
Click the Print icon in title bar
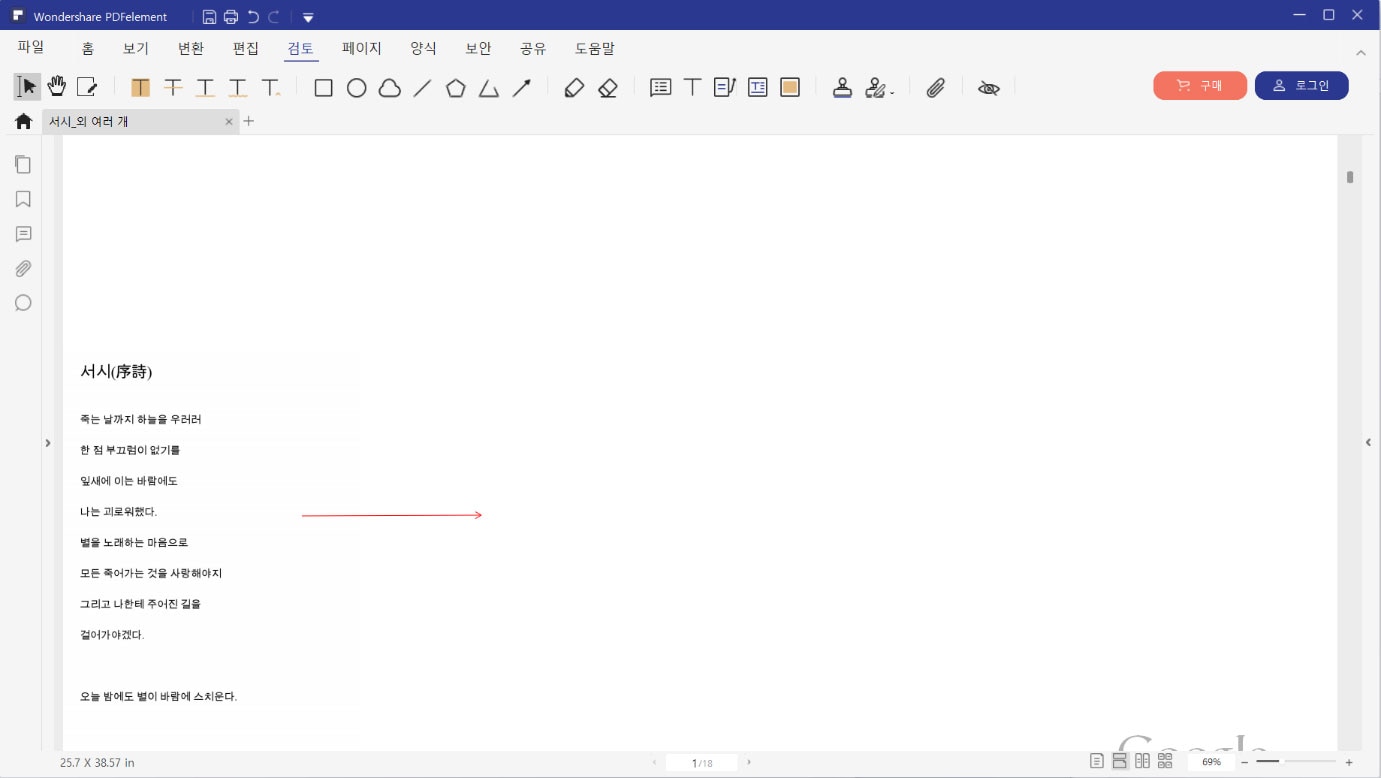(x=231, y=17)
